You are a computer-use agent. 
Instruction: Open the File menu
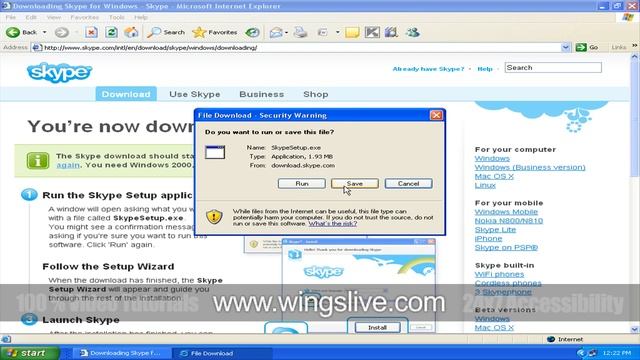11,18
